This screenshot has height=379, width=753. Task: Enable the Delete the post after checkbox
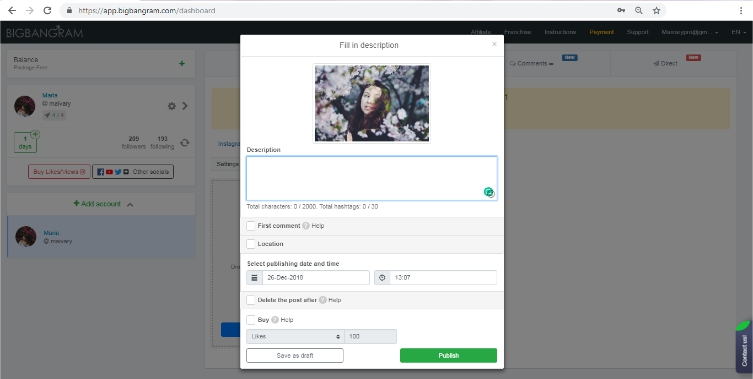(251, 300)
